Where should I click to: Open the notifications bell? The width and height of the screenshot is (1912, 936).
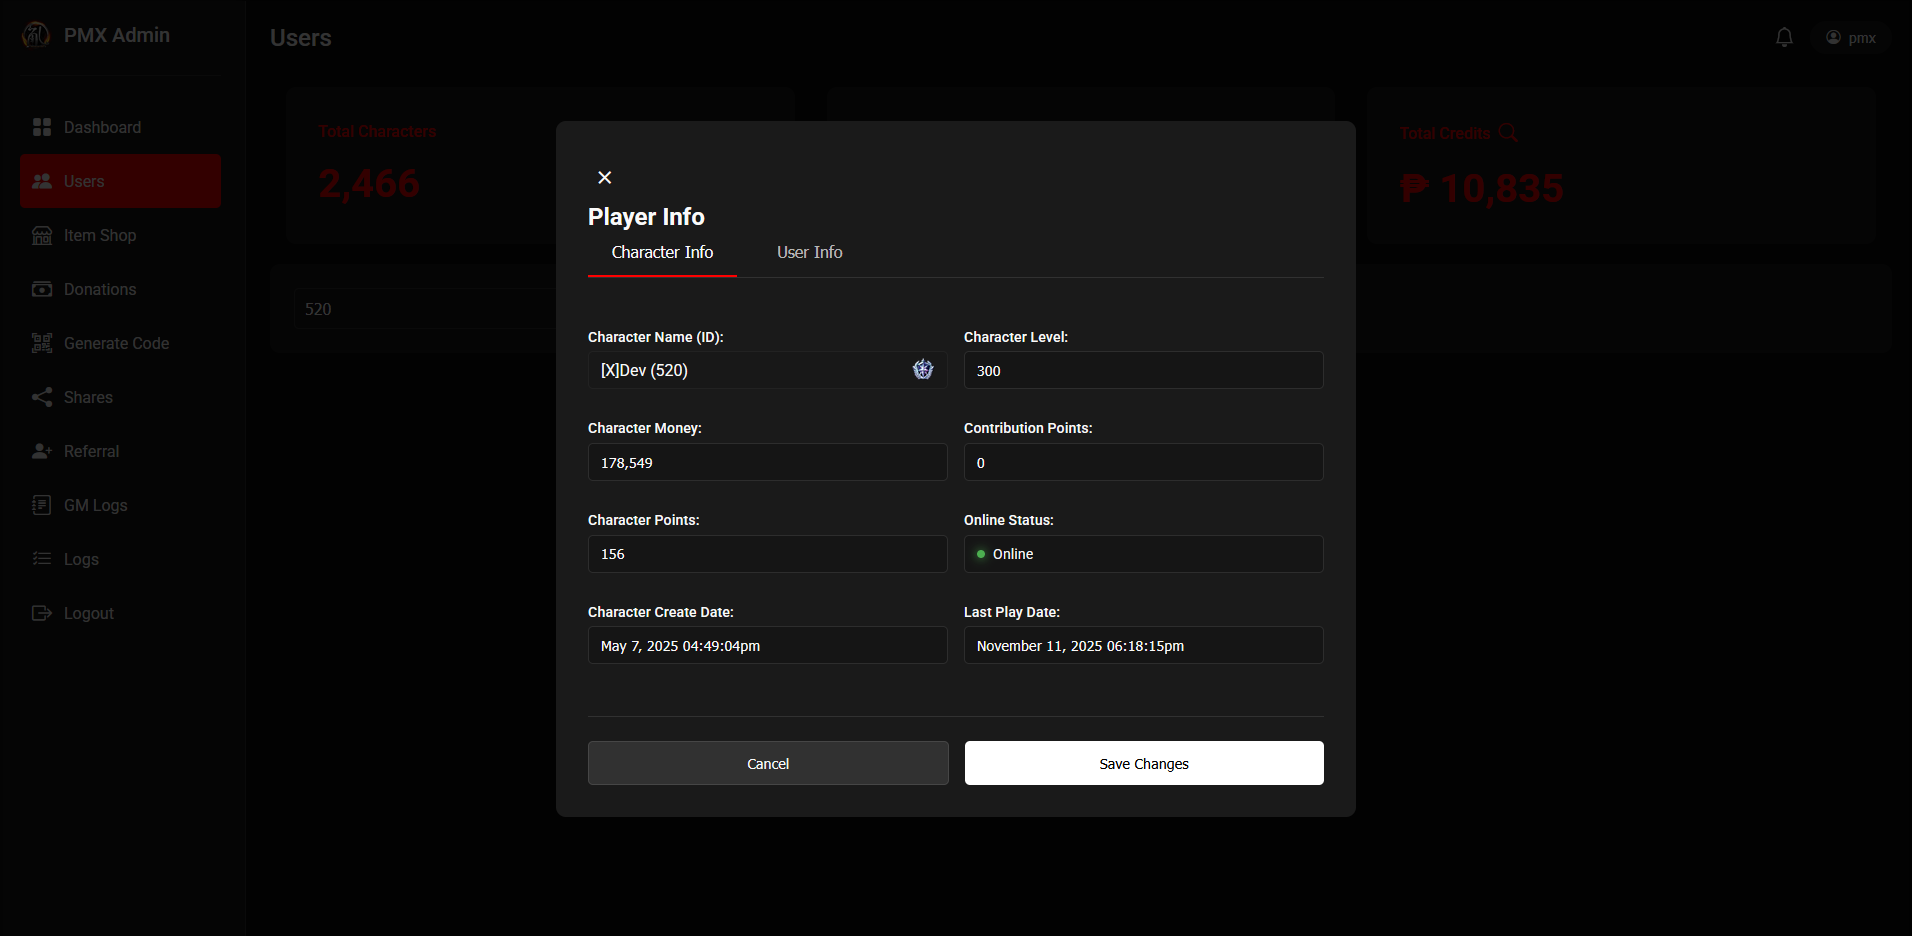1783,38
